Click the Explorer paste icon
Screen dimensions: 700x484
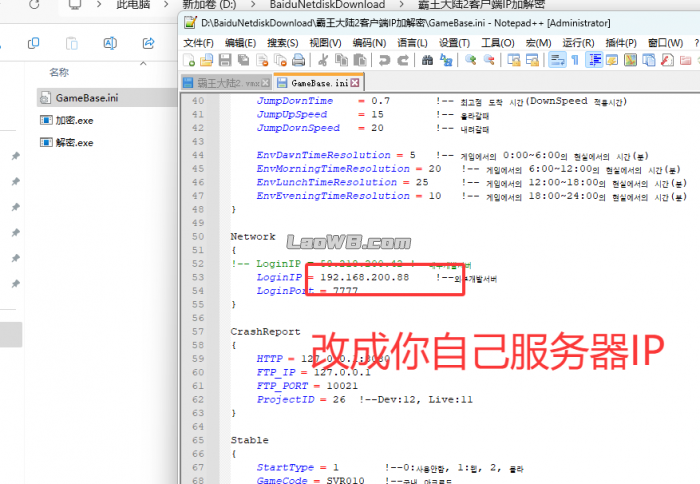71,43
